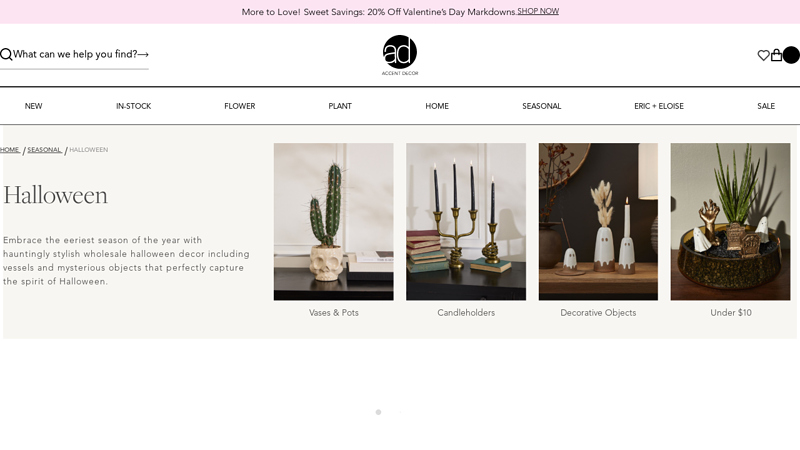The width and height of the screenshot is (800, 450).
Task: Open the shopping bag icon
Action: (777, 55)
